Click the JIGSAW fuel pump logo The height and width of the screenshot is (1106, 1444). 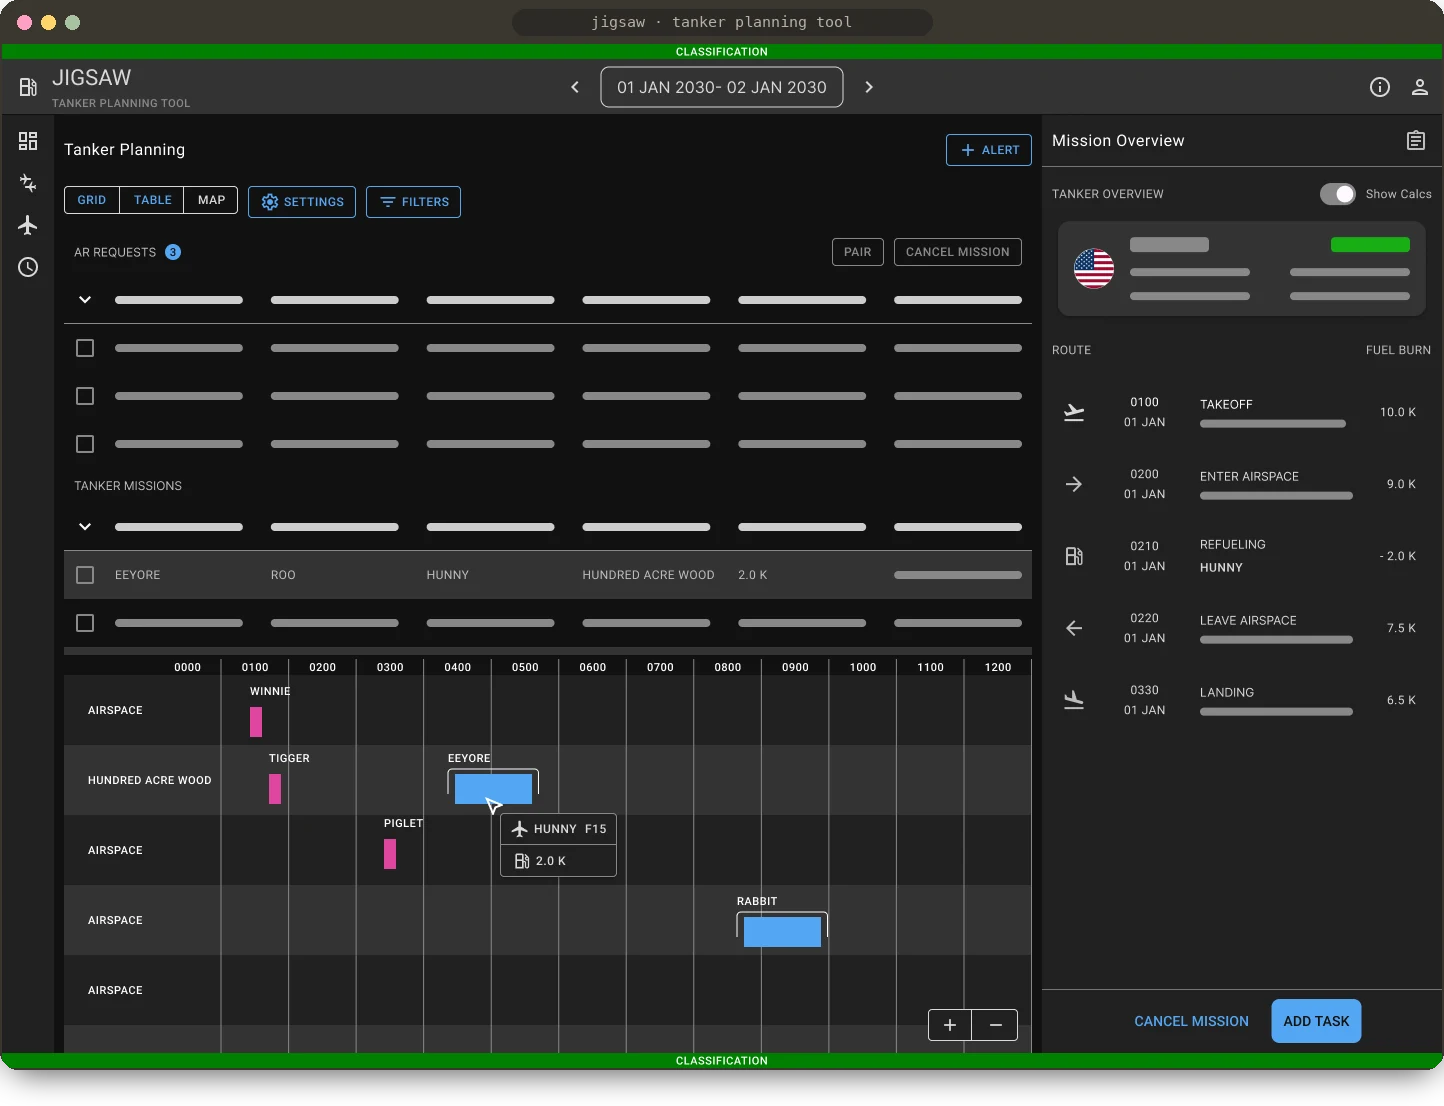(x=28, y=88)
